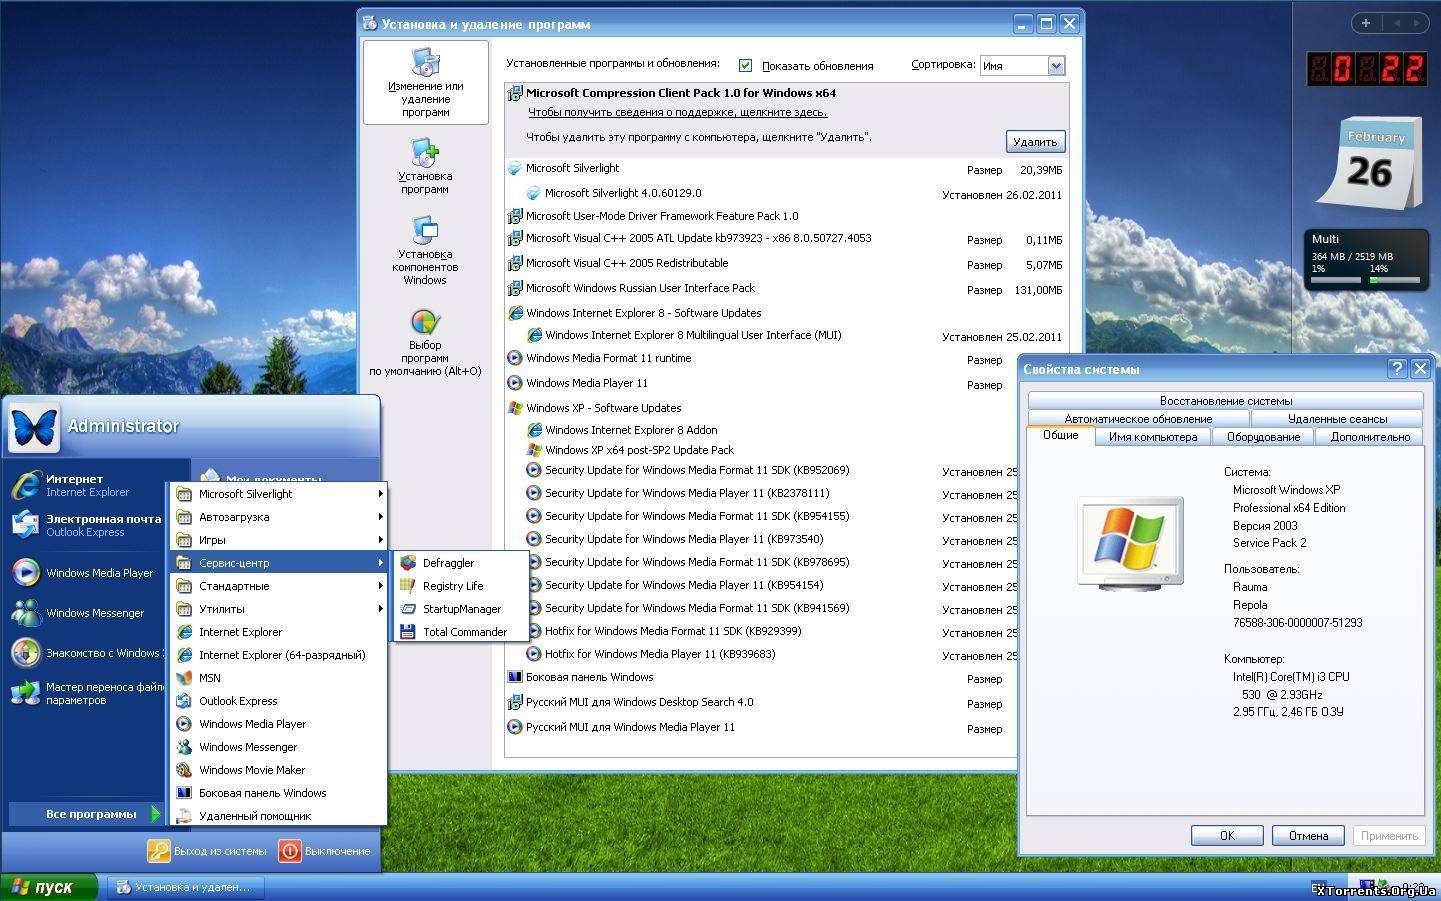Select Русский MUI для Windows Media Player 11
Screen dimensions: 1441x901
coord(787,727)
